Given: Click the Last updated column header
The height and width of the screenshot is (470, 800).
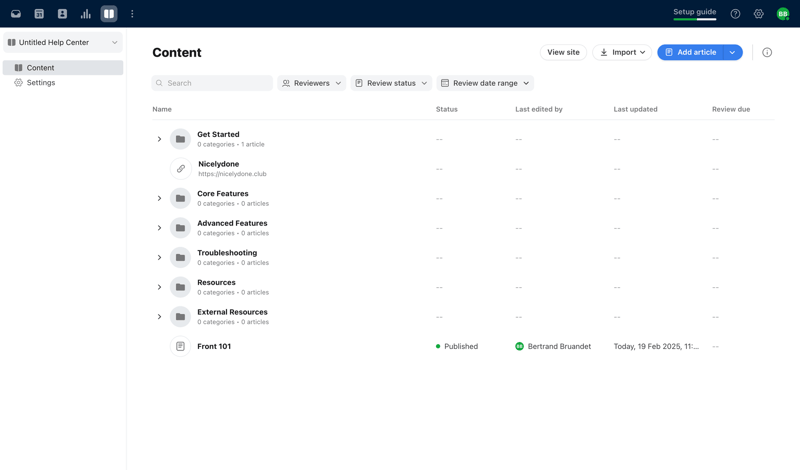Looking at the screenshot, I should (x=635, y=109).
